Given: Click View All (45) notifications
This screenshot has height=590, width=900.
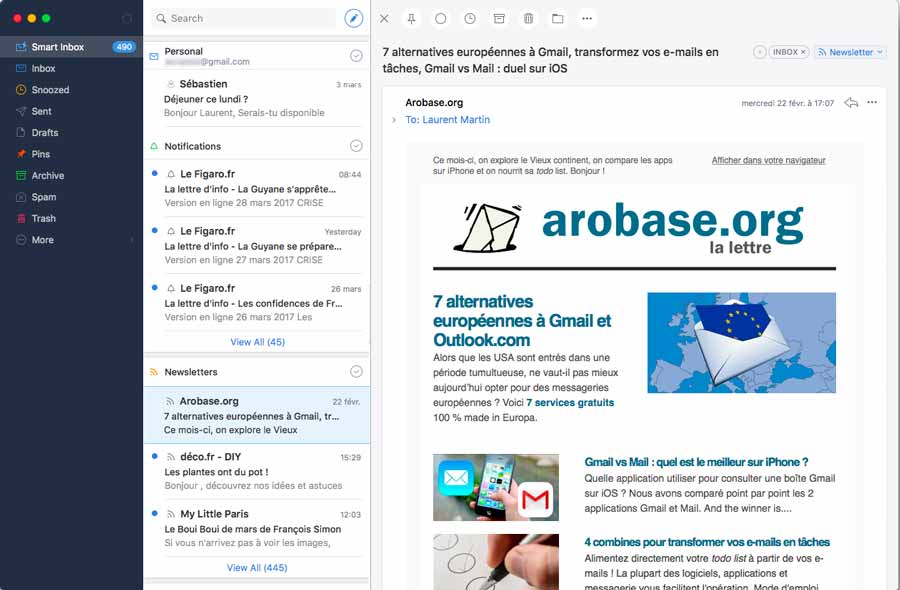Looking at the screenshot, I should (258, 342).
